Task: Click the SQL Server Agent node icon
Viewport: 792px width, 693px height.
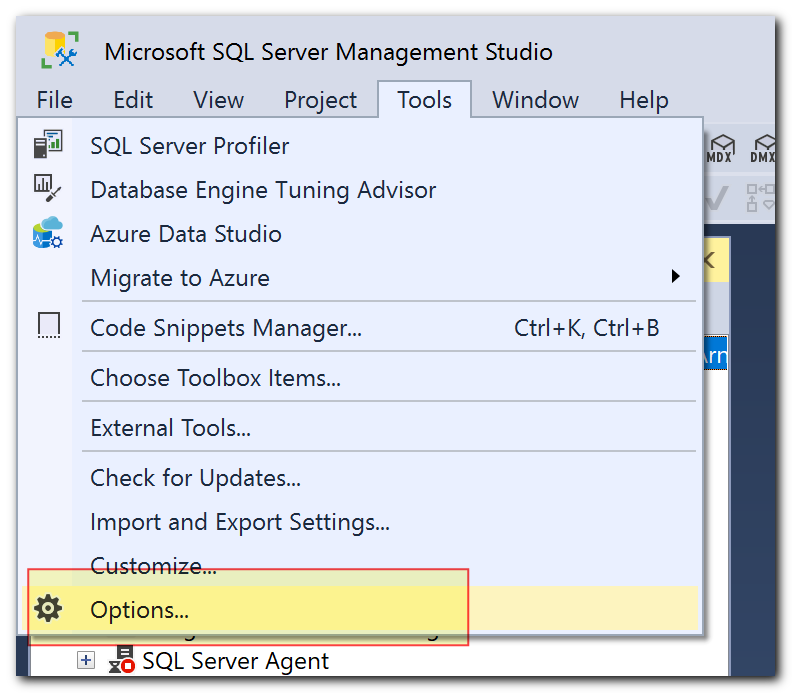Action: [x=122, y=660]
